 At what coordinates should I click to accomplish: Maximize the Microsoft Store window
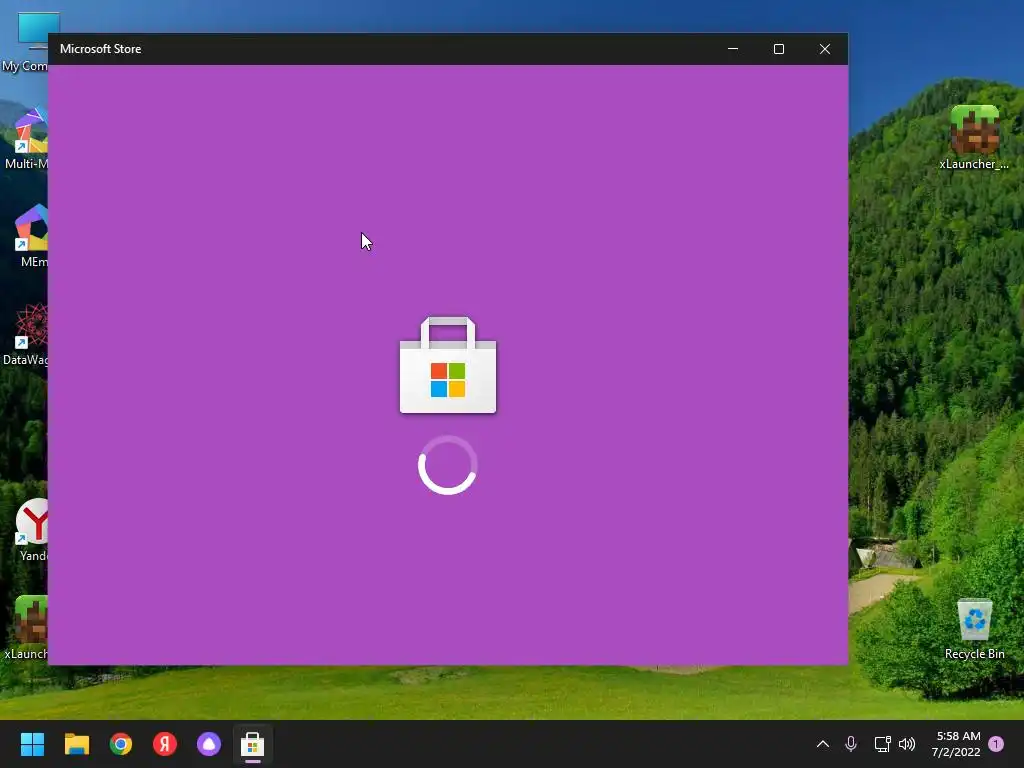pyautogui.click(x=778, y=49)
